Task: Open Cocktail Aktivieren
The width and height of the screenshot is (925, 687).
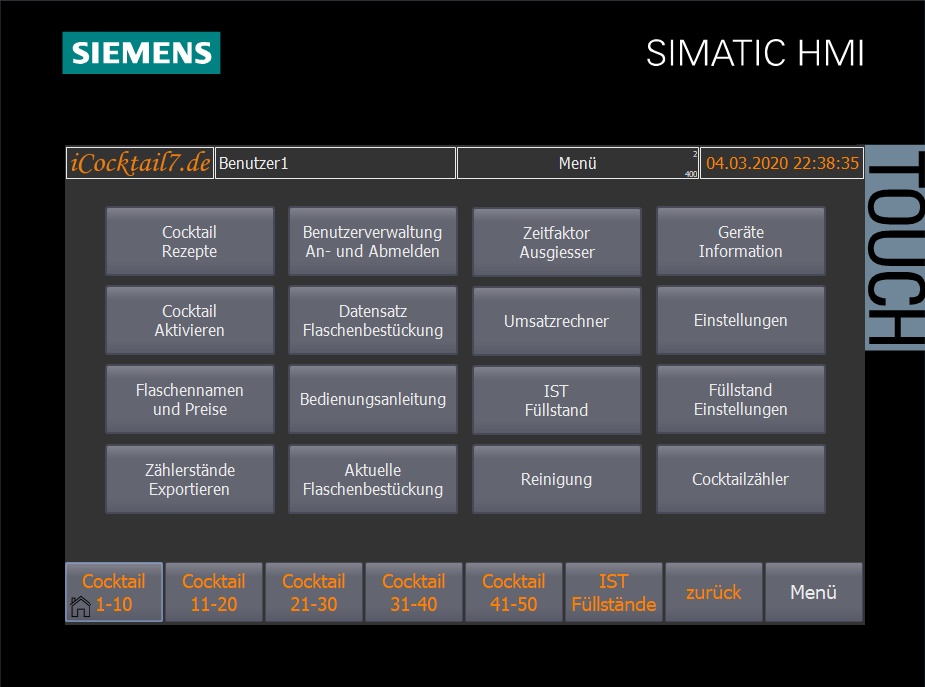Action: click(x=189, y=320)
